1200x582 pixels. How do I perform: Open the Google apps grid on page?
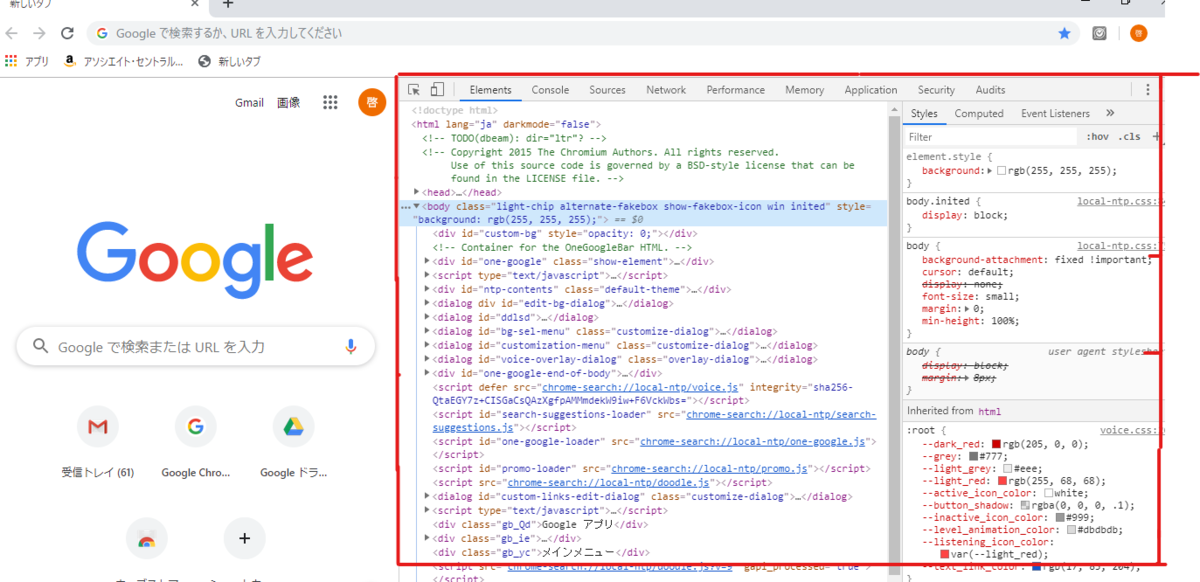pyautogui.click(x=330, y=102)
